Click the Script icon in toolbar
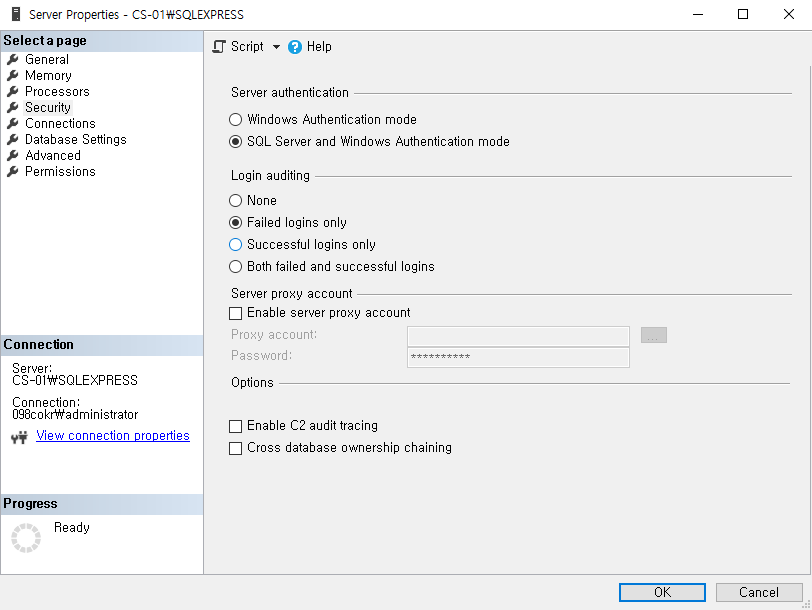 tap(220, 47)
